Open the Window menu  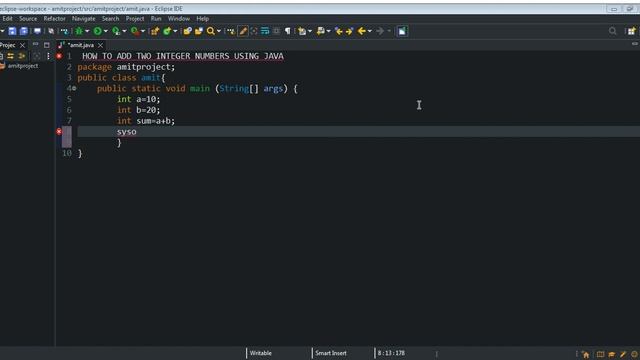tap(179, 19)
